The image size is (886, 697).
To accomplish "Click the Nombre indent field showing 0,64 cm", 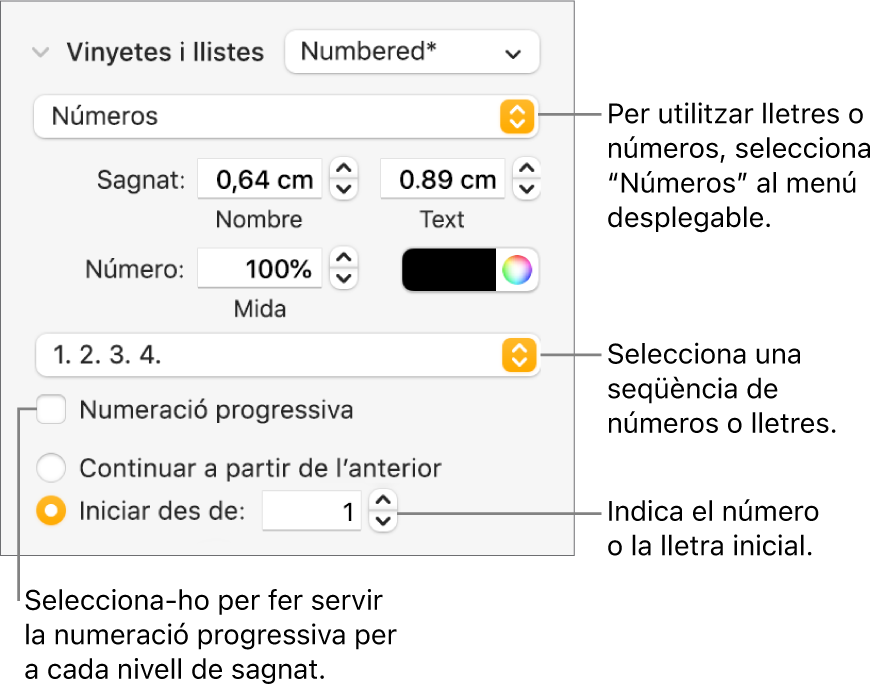I will 259,179.
